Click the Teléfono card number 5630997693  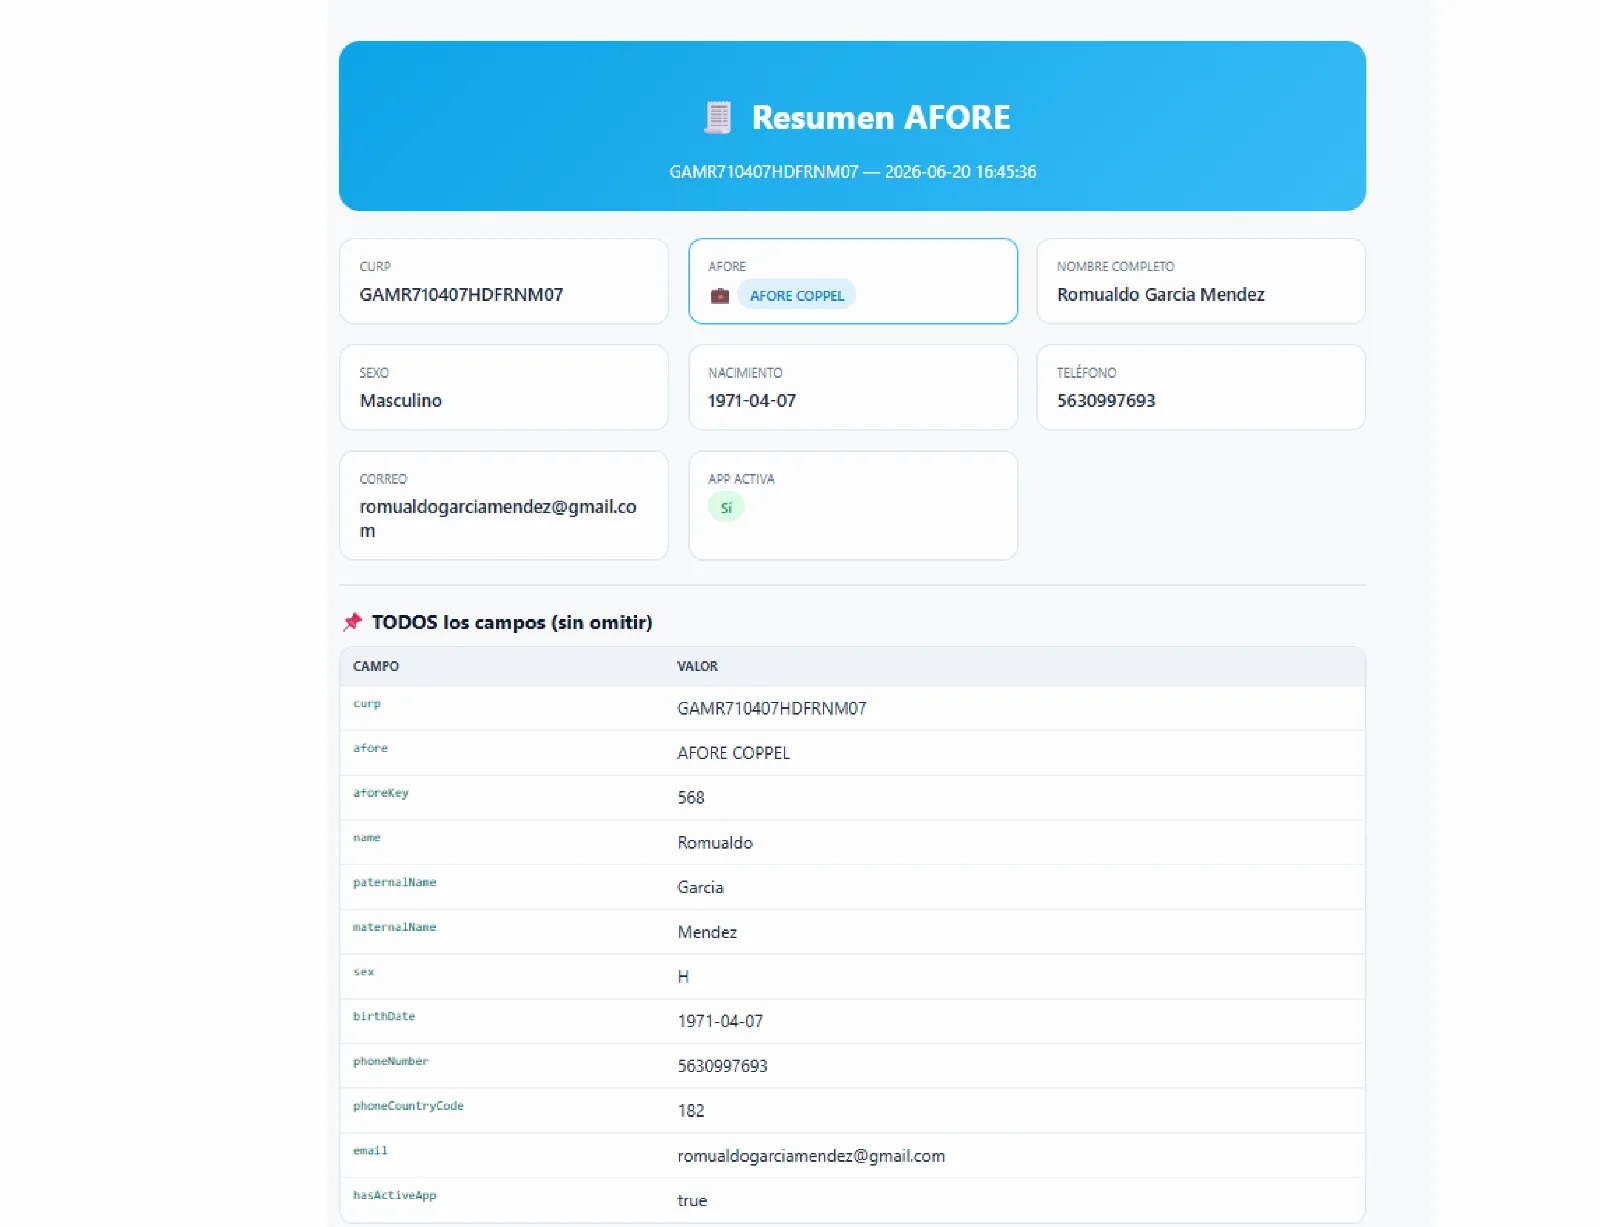[1105, 401]
